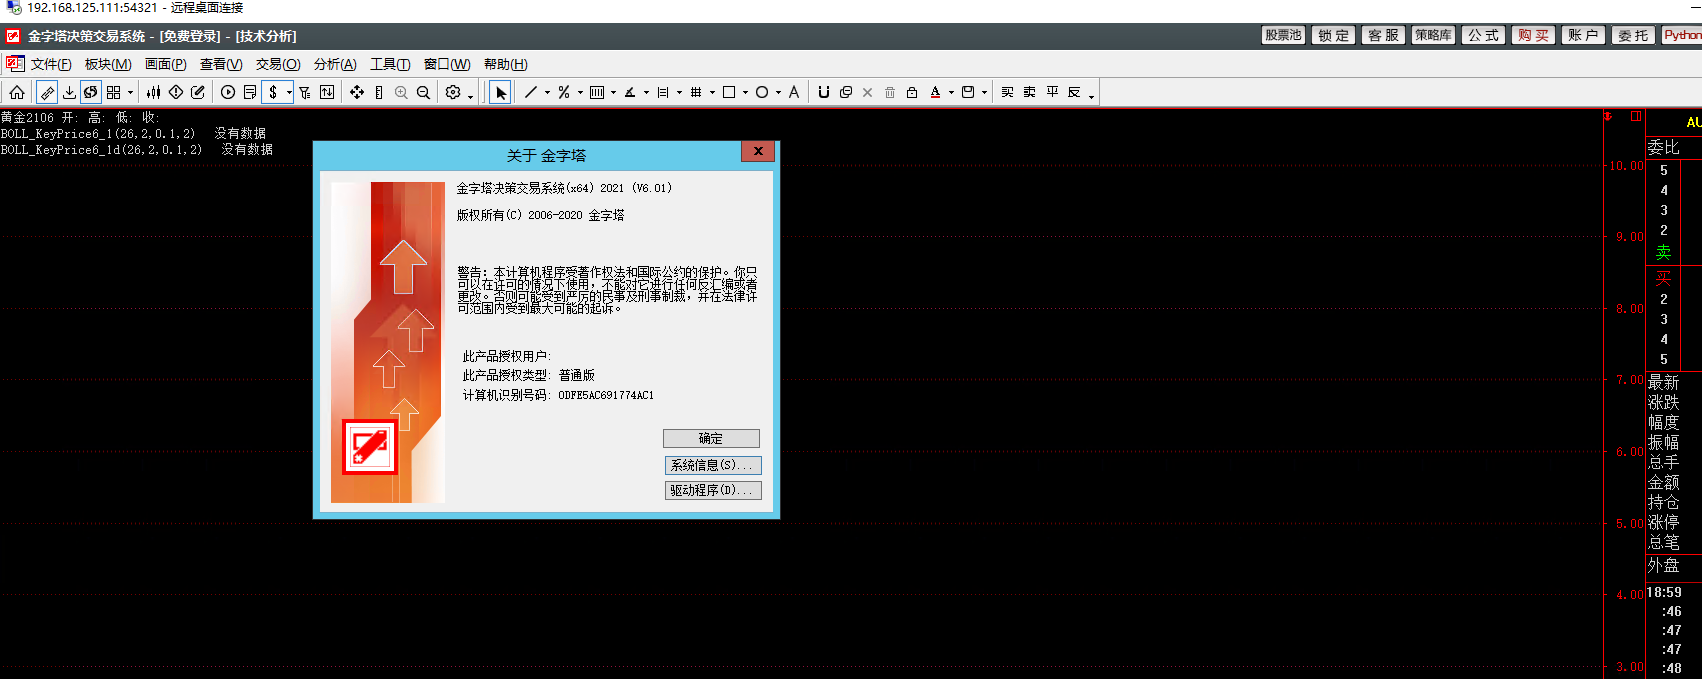Expand the vertical bars tool dropdown
This screenshot has width=1702, height=679.
click(613, 93)
